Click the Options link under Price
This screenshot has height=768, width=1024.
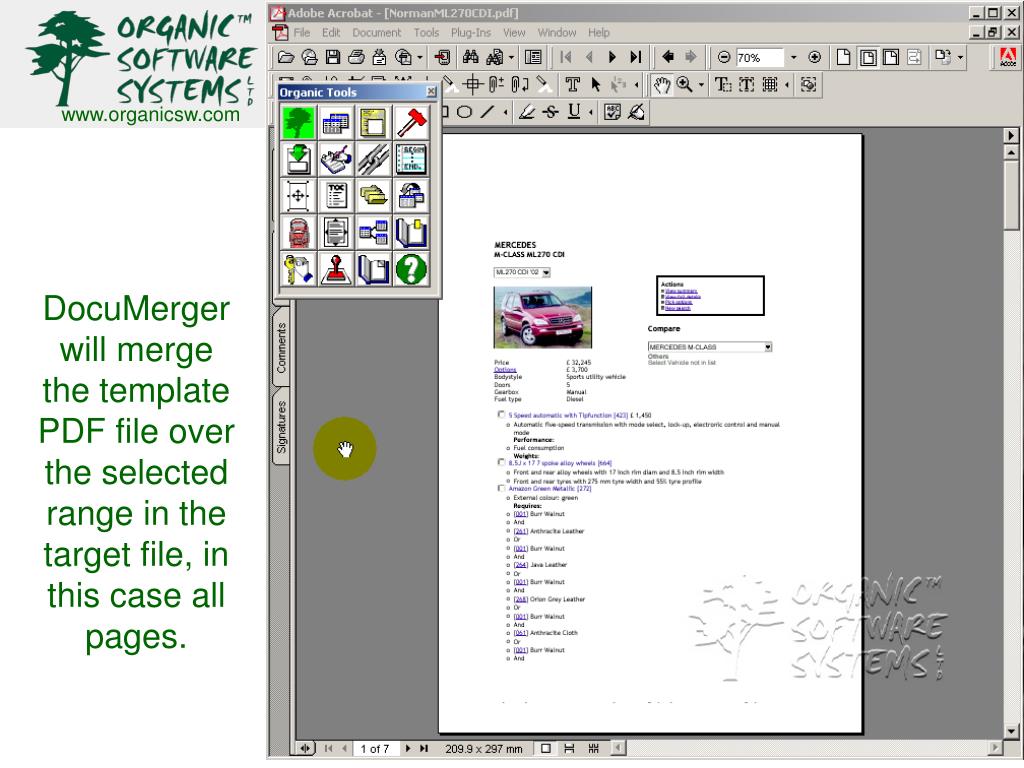505,370
